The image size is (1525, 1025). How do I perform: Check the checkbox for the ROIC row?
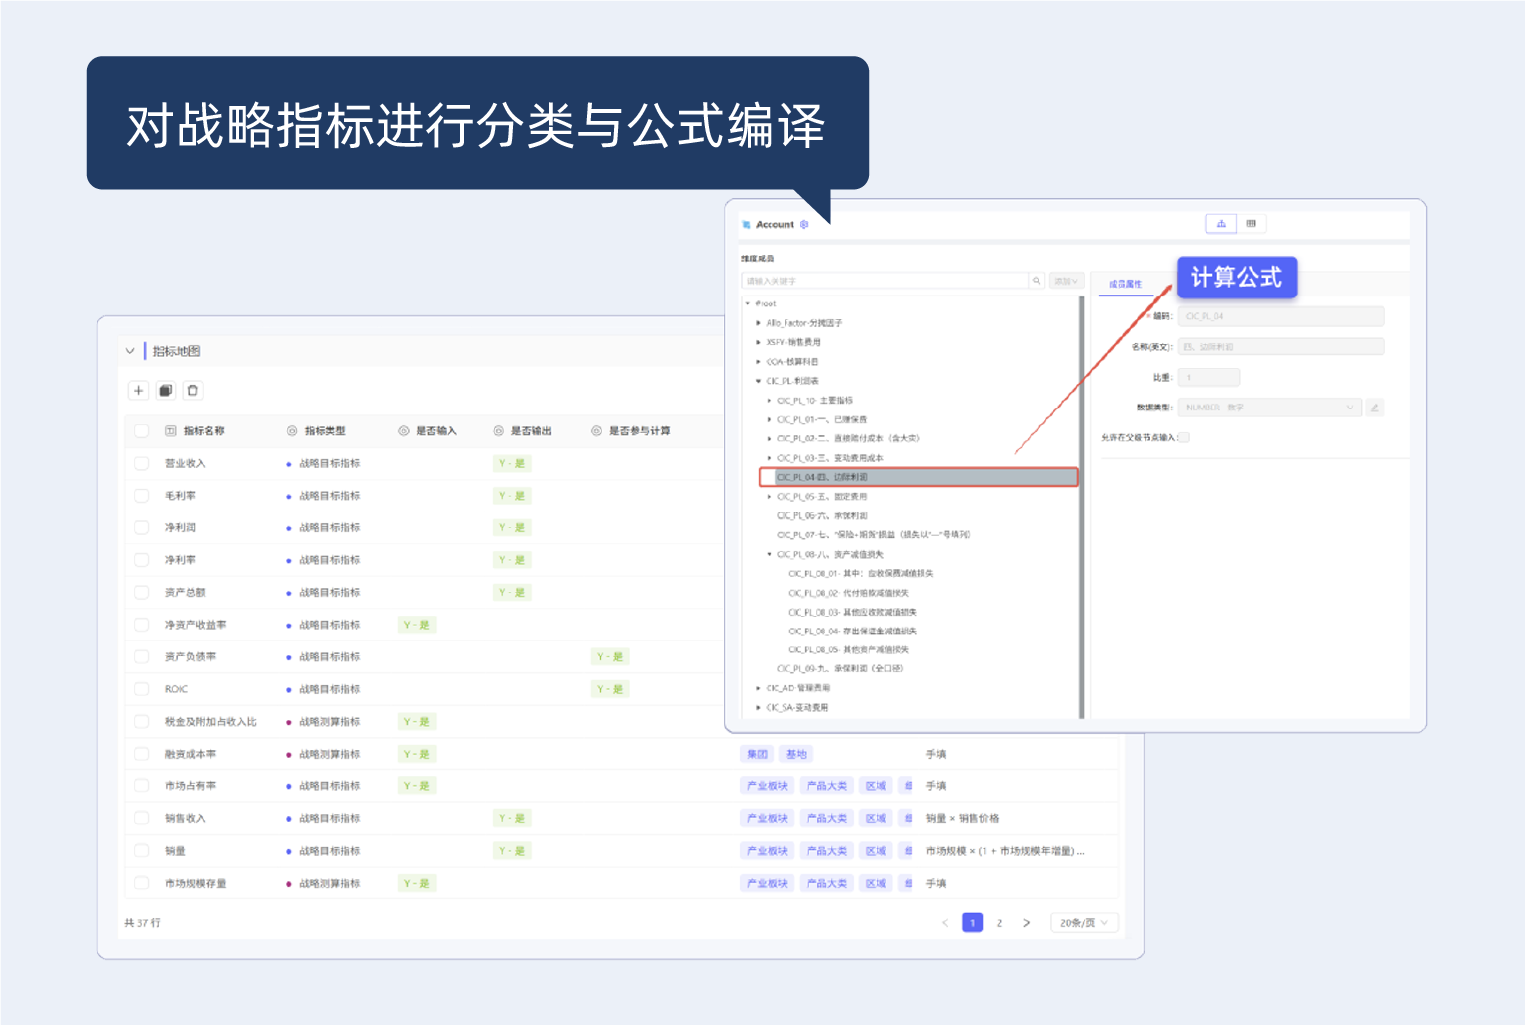[x=141, y=689]
